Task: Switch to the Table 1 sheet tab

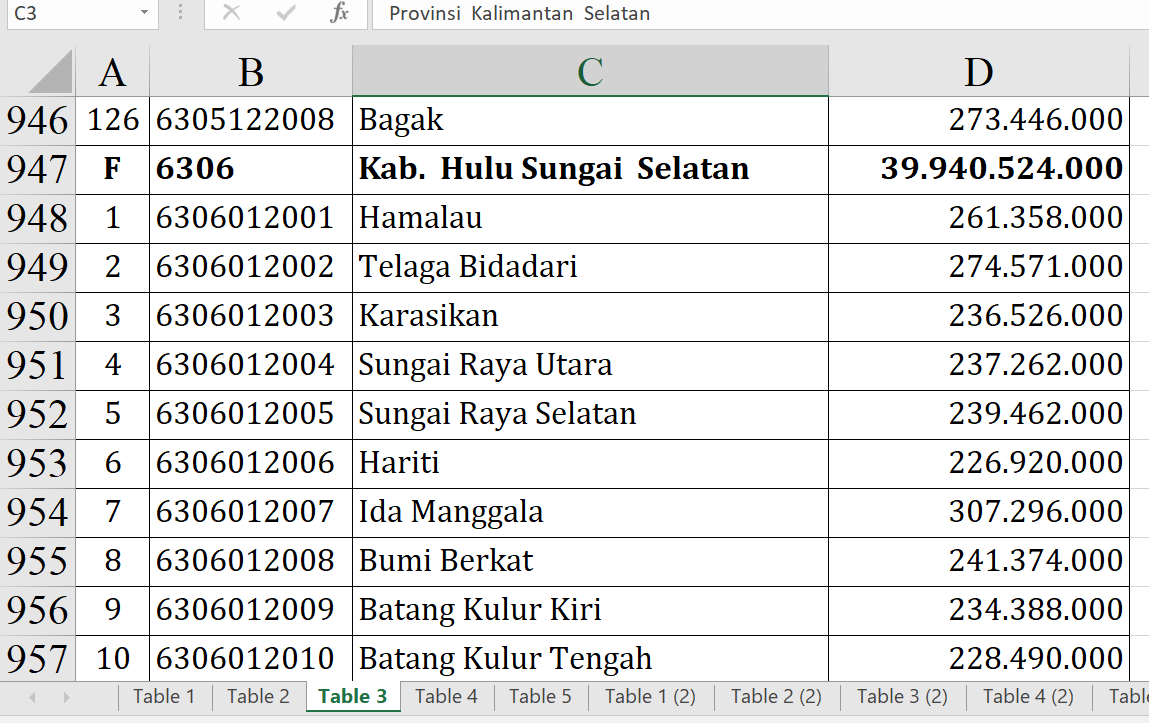Action: click(164, 697)
